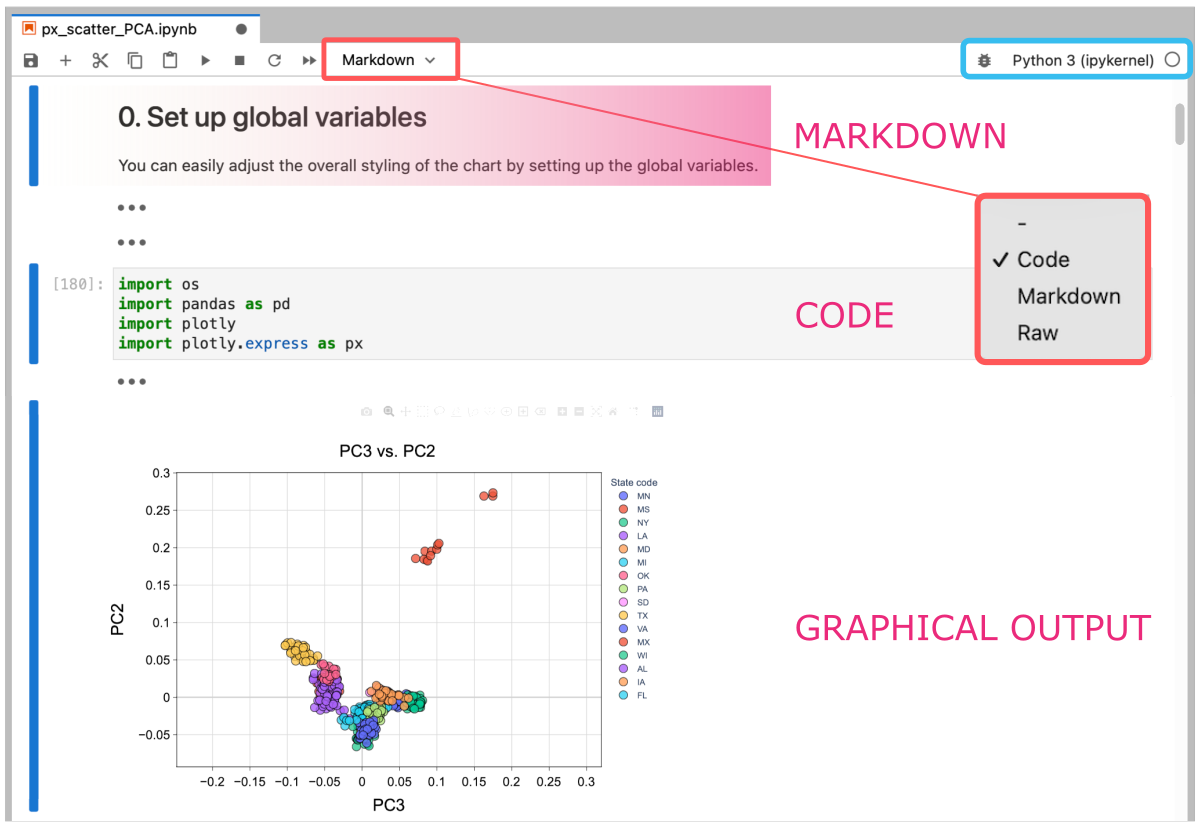This screenshot has width=1200, height=827.
Task: Interrupt the kernel using the stop square
Action: (x=240, y=60)
